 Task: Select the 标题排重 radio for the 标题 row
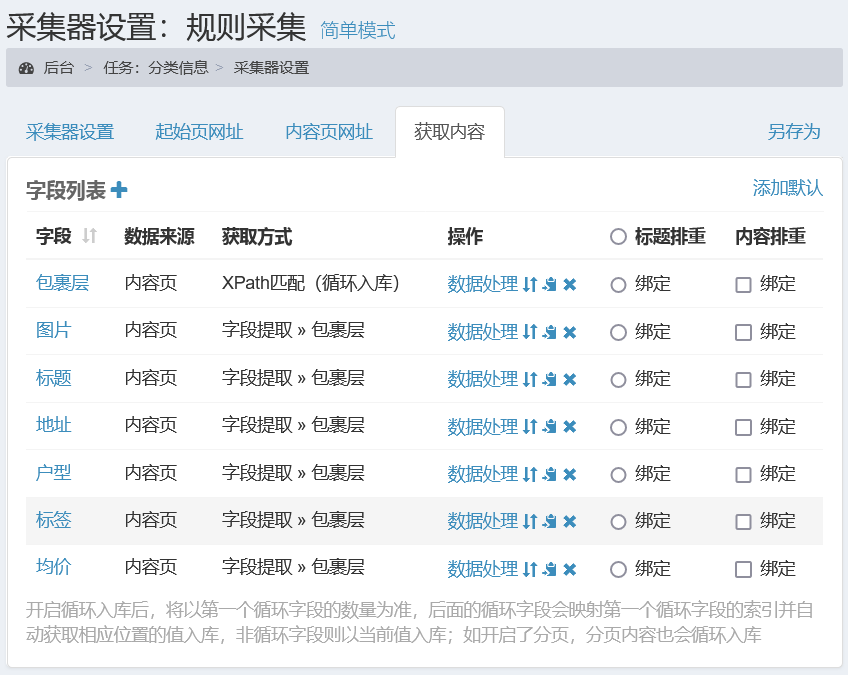[x=619, y=379]
